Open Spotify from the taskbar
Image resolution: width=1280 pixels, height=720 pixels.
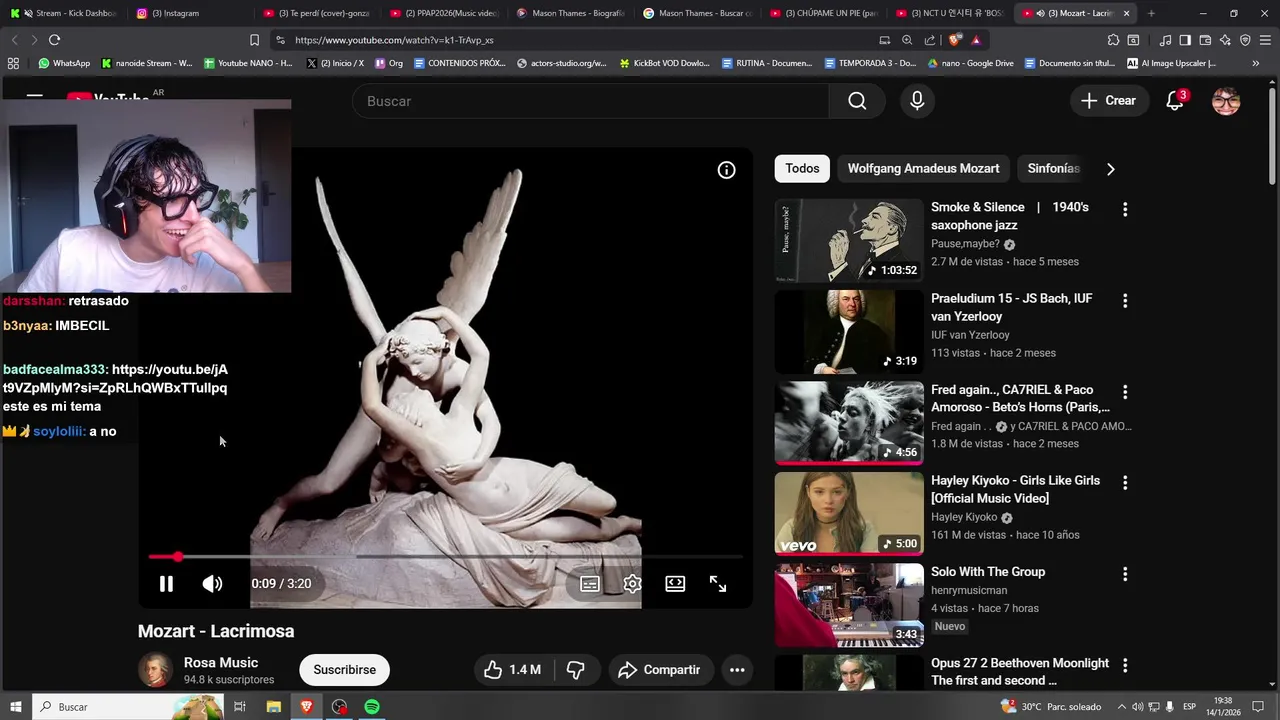(x=372, y=707)
